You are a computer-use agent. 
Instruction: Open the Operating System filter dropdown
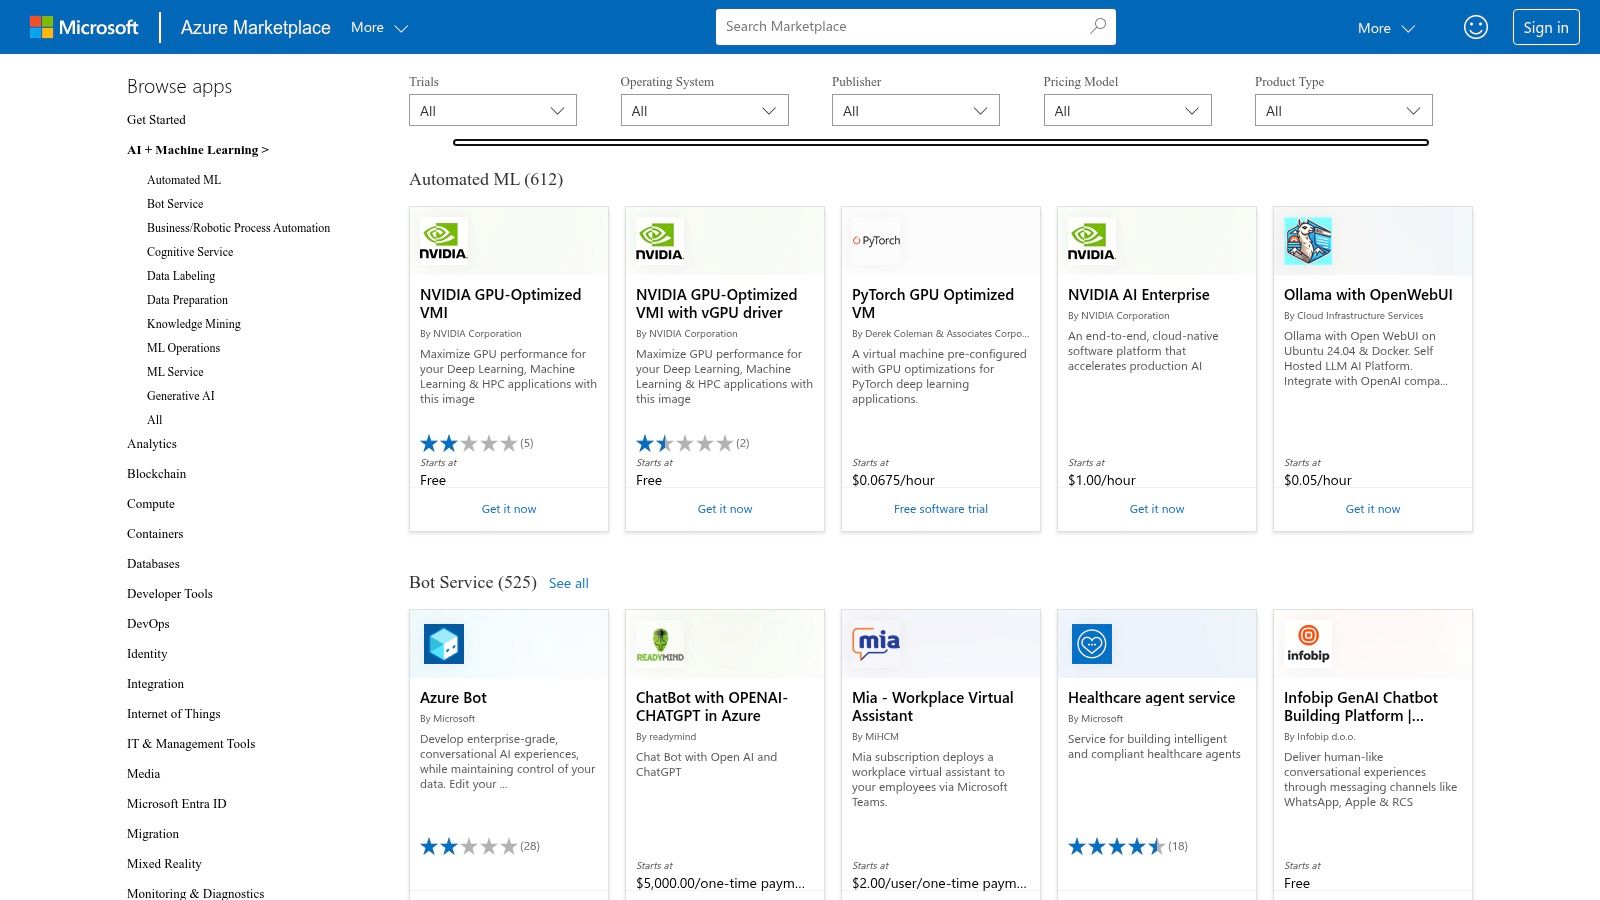(x=704, y=110)
